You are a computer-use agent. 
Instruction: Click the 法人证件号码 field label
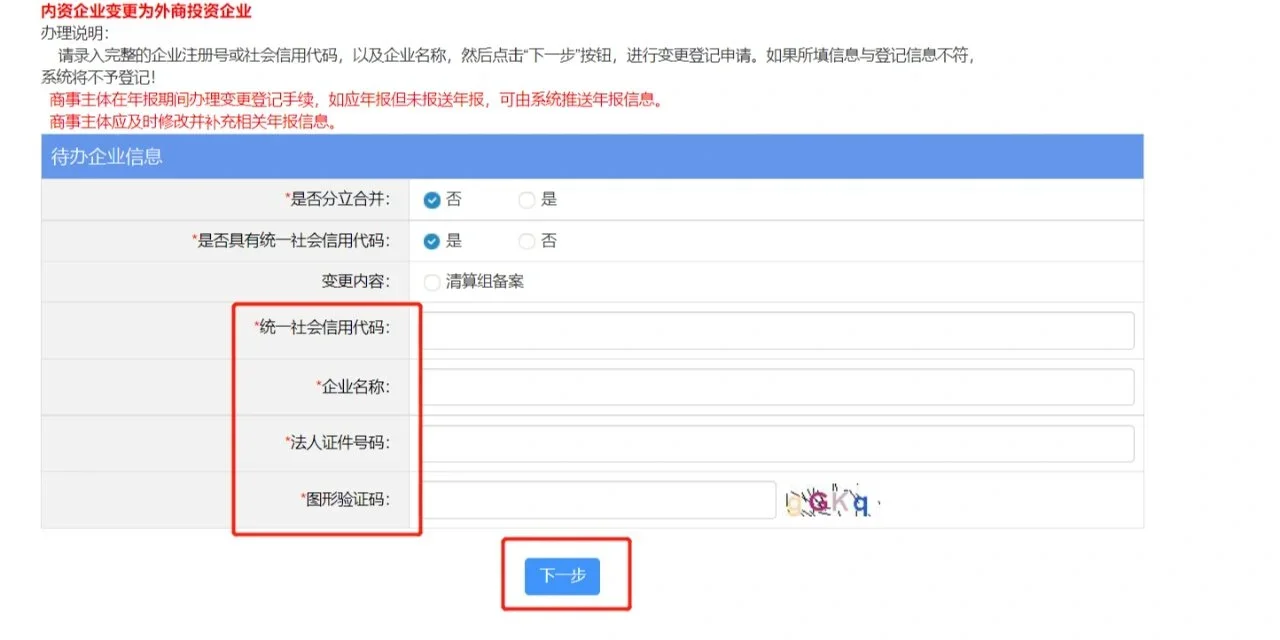tap(337, 442)
